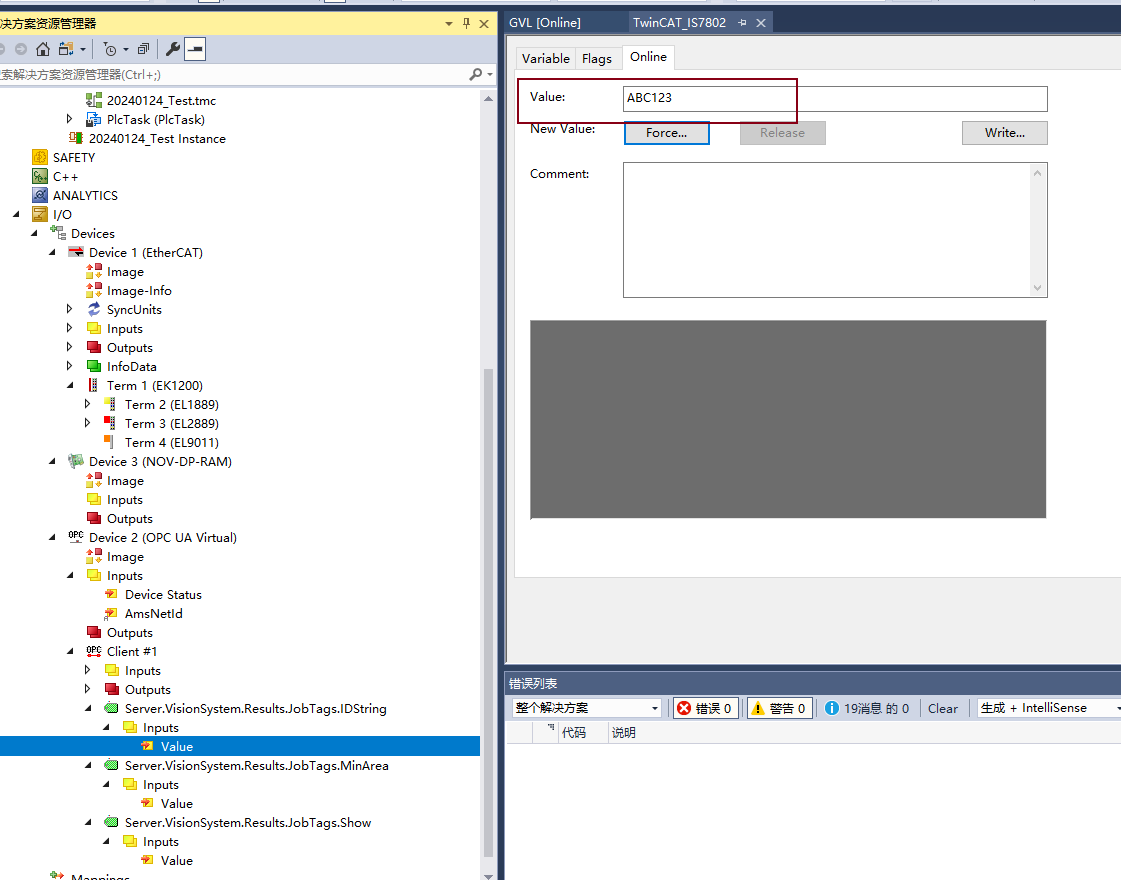Select the ANALYTICS project node
Screen dimensions: 1121x880
tap(85, 196)
